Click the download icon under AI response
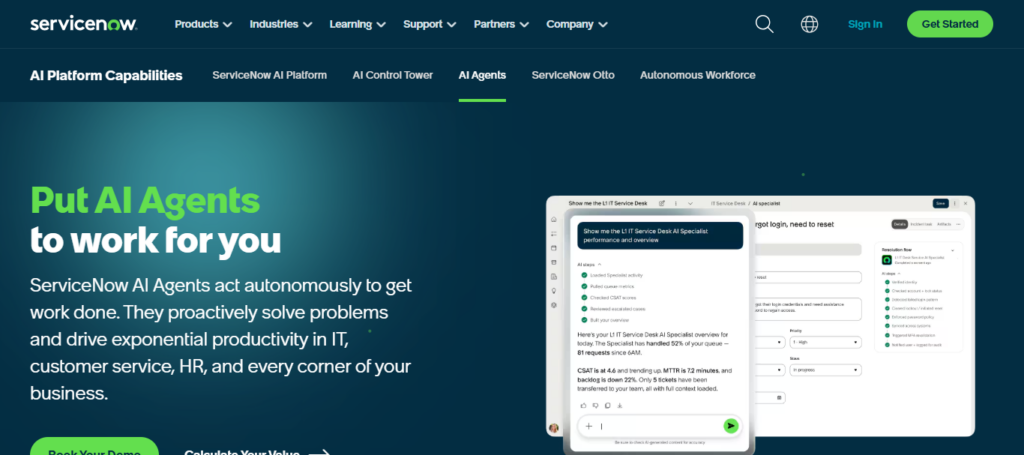 click(x=620, y=405)
